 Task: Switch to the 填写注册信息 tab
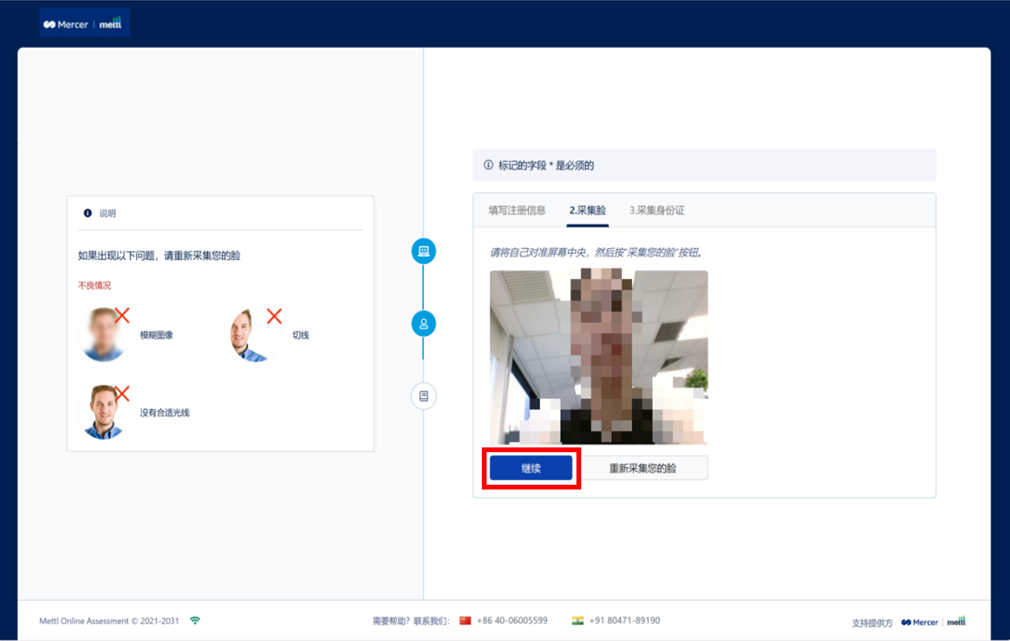[x=517, y=210]
